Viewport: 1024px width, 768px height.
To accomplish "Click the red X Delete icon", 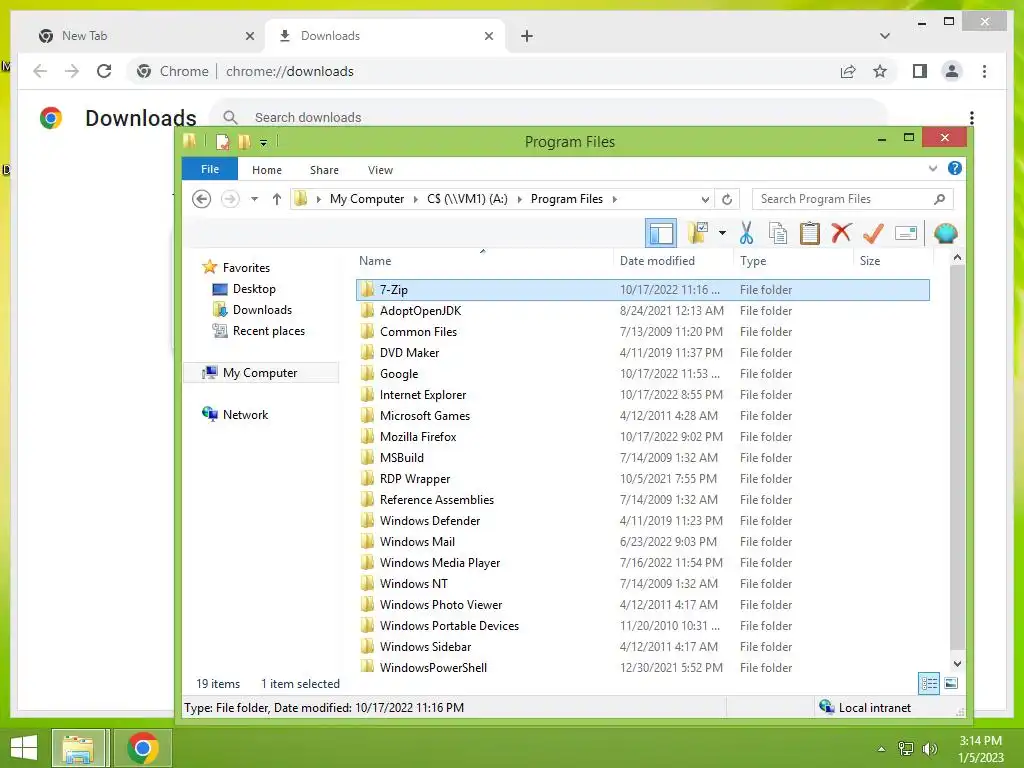I will (x=841, y=233).
